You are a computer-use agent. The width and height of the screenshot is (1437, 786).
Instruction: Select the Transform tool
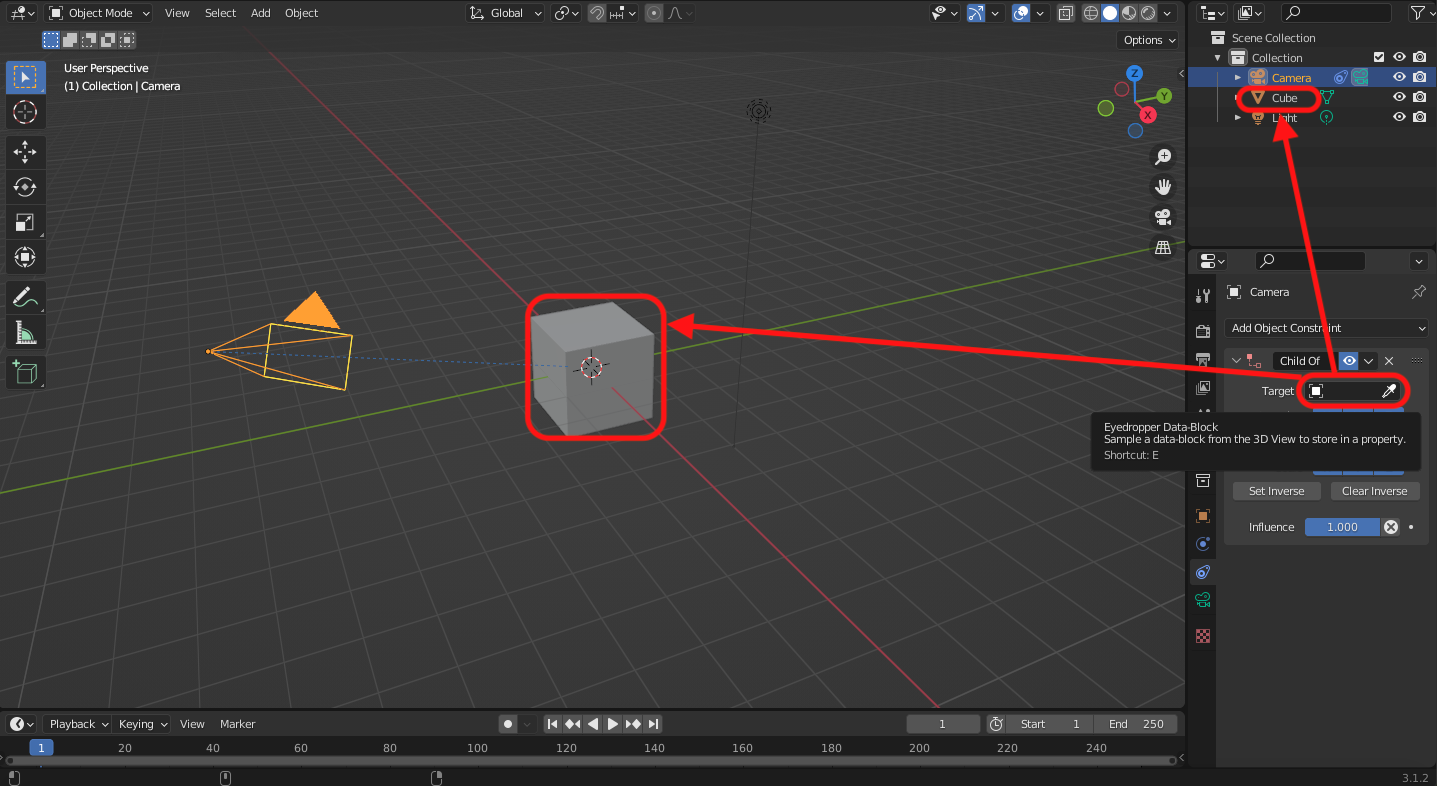tap(25, 257)
